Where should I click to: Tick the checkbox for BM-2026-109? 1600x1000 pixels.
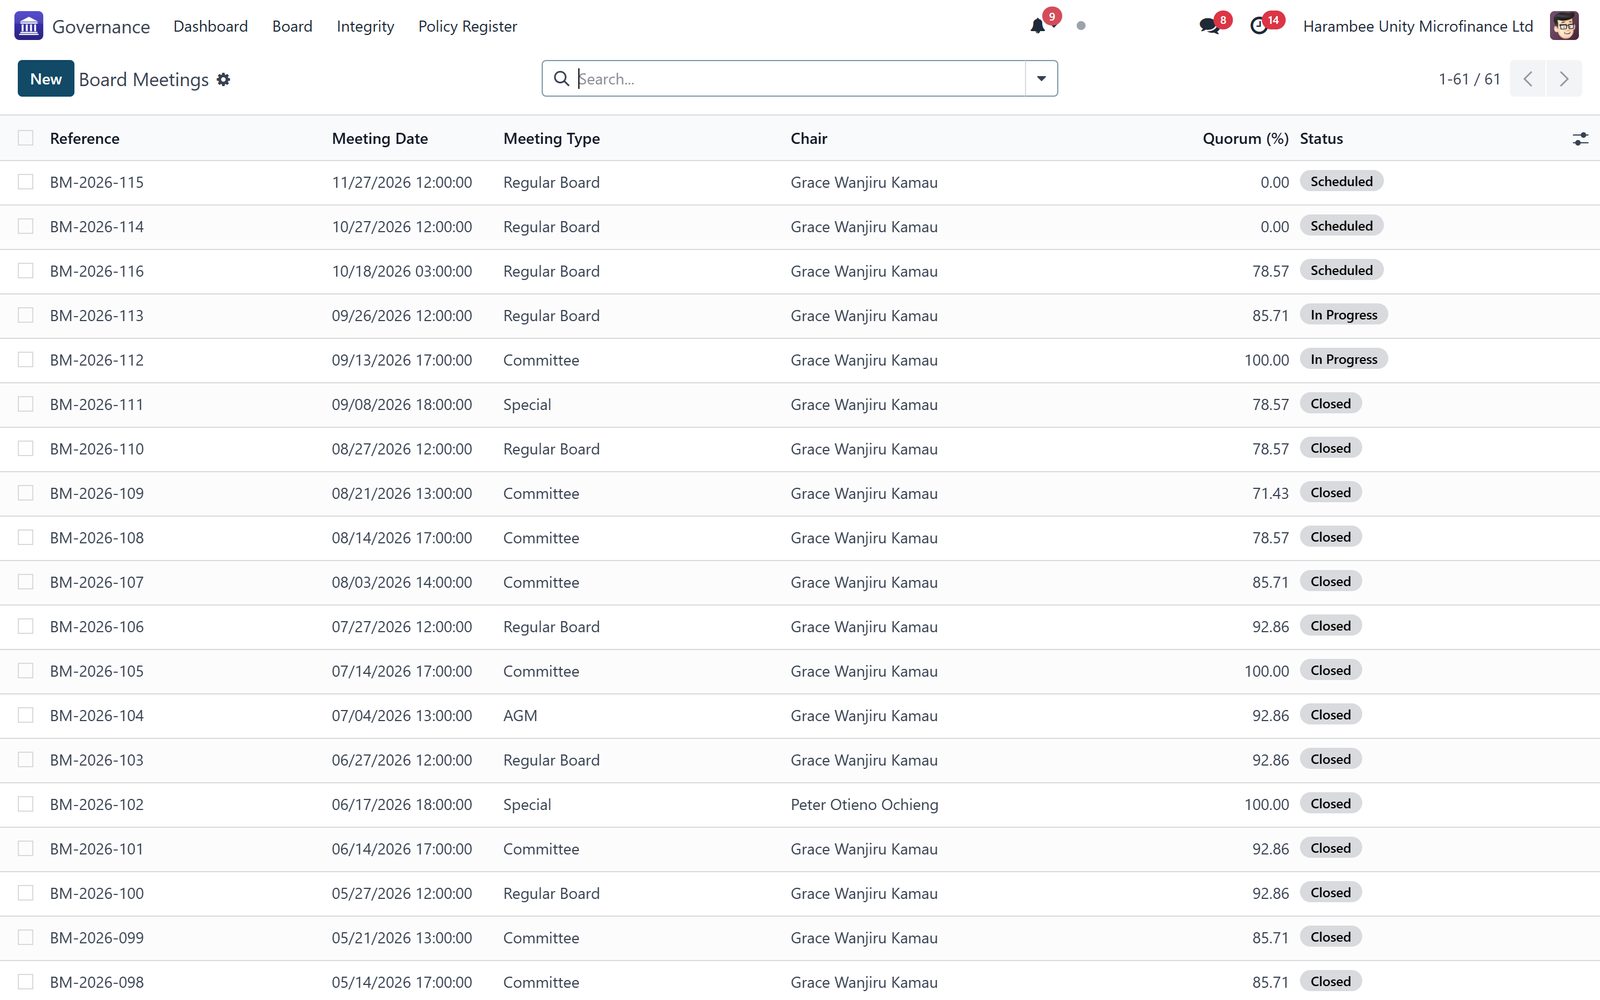[x=26, y=493]
